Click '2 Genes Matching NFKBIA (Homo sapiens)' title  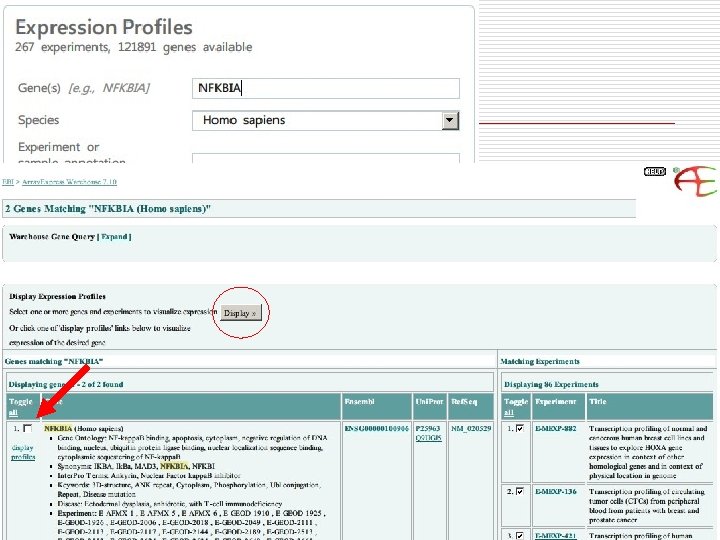107,209
